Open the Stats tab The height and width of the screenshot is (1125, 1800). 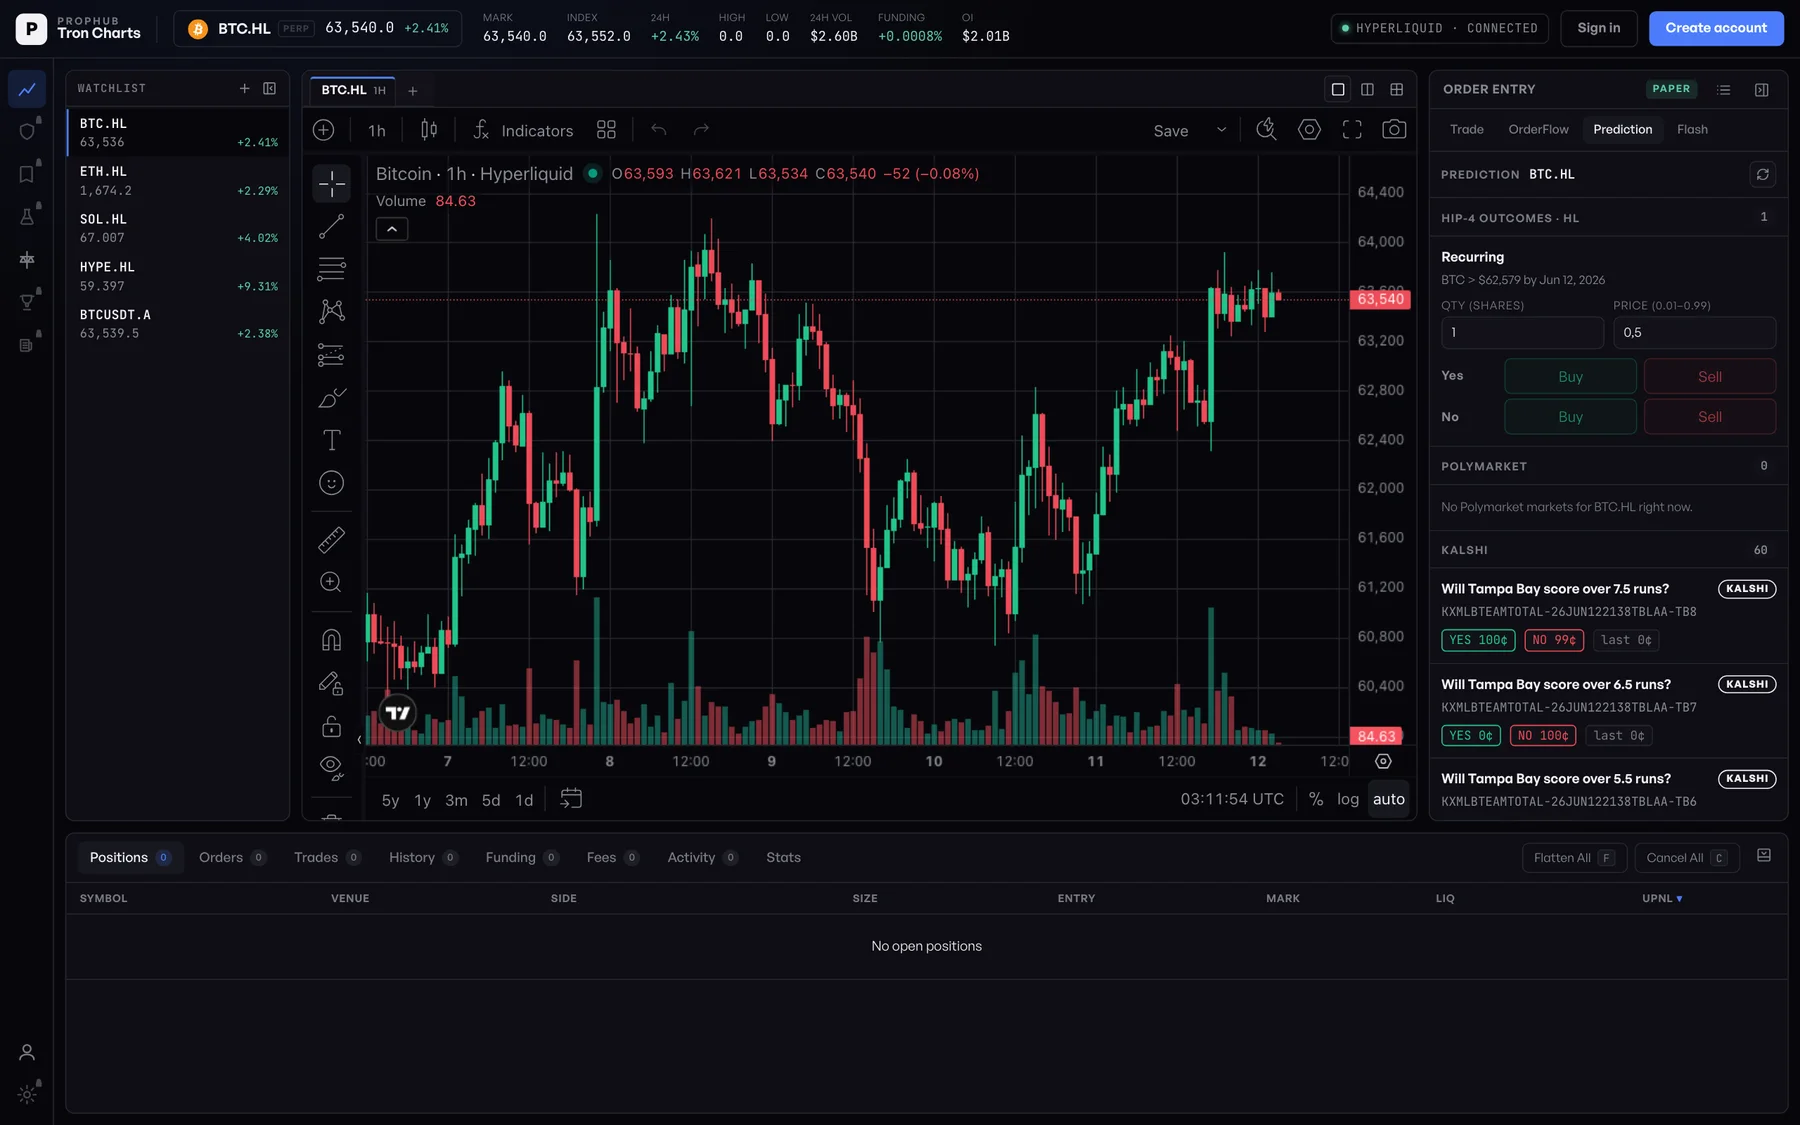click(x=783, y=857)
